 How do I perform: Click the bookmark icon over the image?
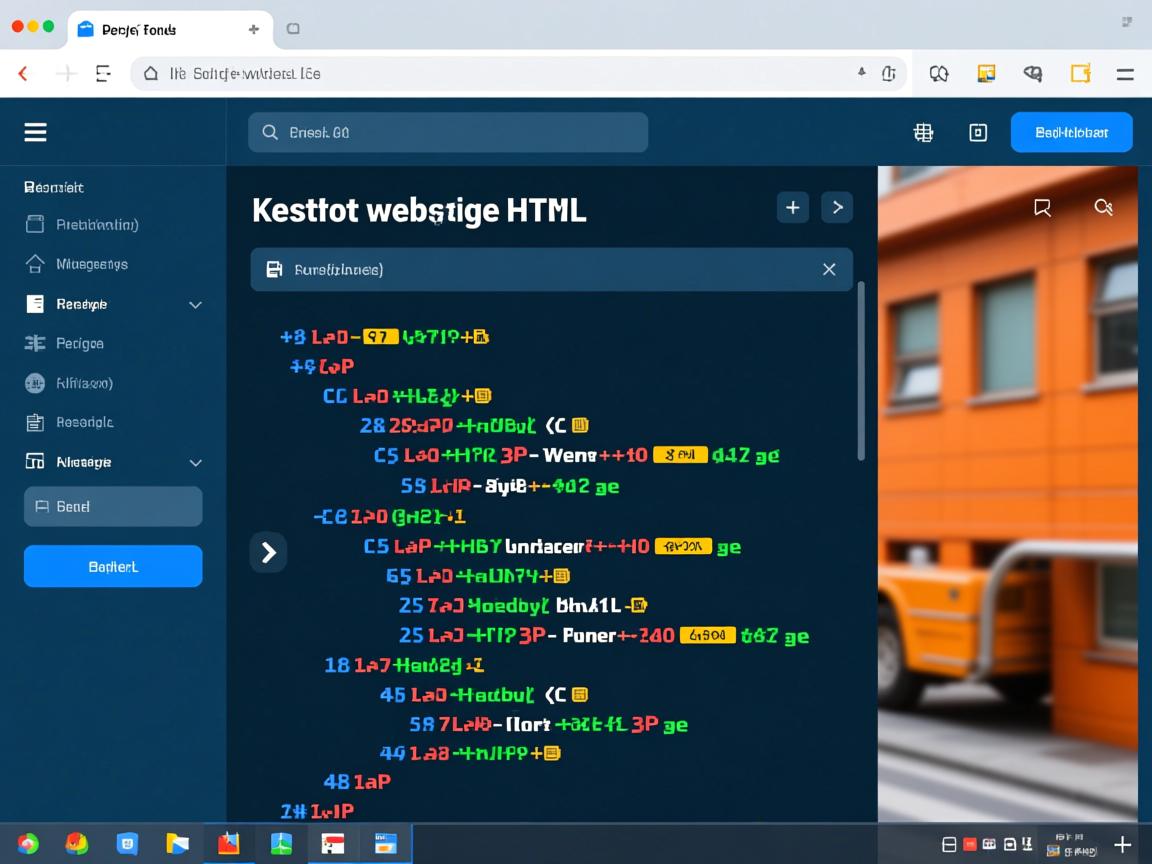(x=1042, y=207)
